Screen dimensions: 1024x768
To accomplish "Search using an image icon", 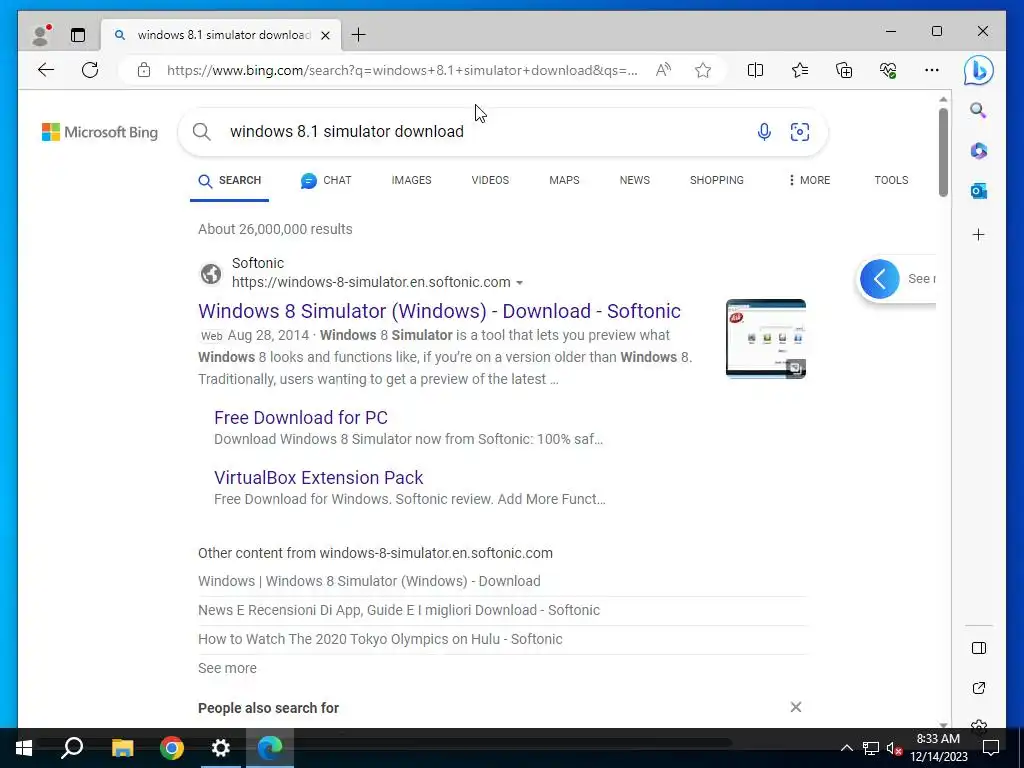I will [x=800, y=132].
